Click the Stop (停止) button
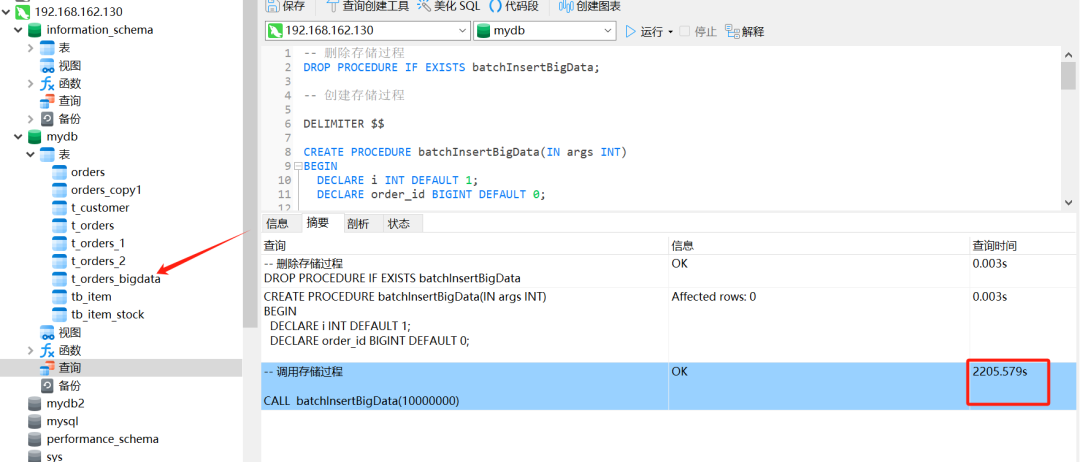The image size is (1080, 462). click(698, 32)
